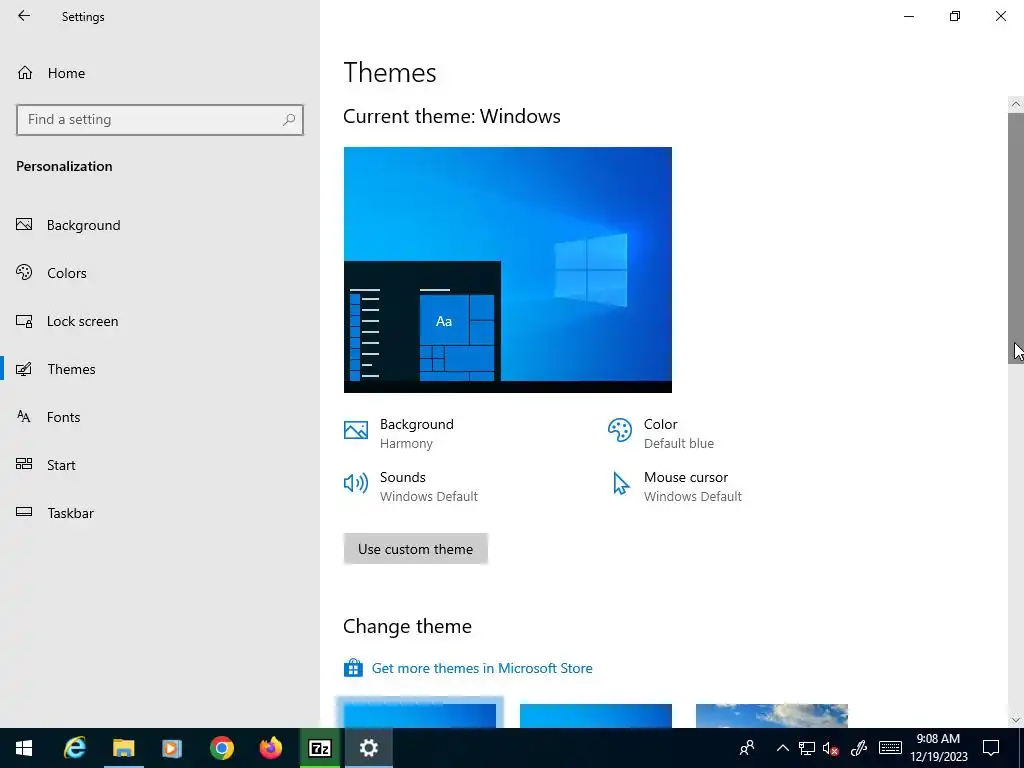Click the Find a setting search box

tap(160, 120)
